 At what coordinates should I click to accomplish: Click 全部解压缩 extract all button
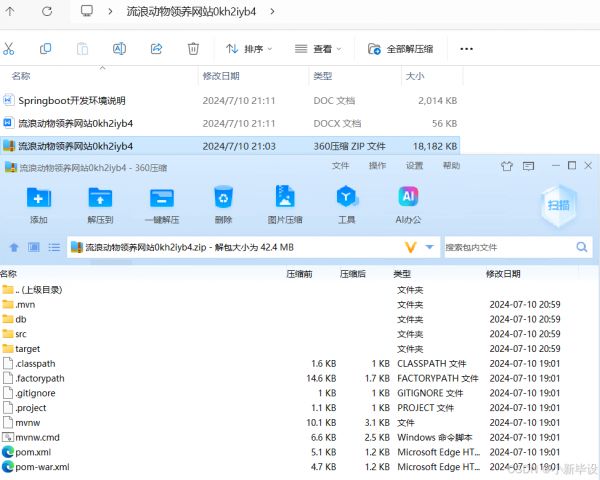point(401,49)
